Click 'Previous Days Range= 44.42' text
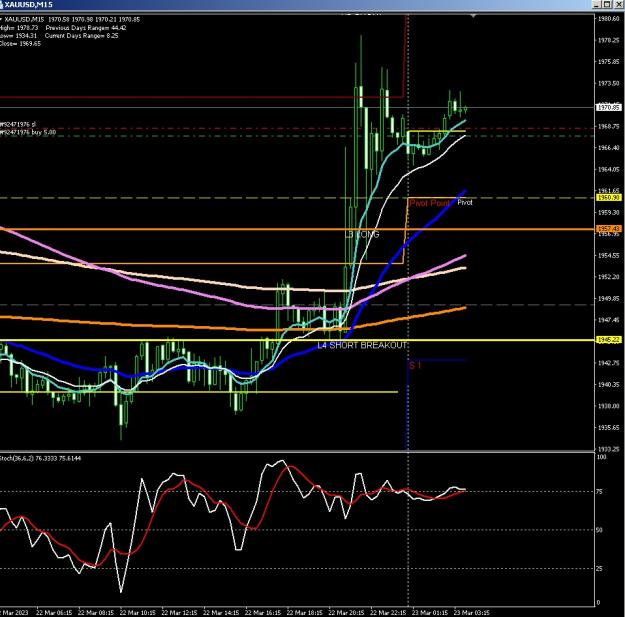625x617 pixels. (x=86, y=28)
